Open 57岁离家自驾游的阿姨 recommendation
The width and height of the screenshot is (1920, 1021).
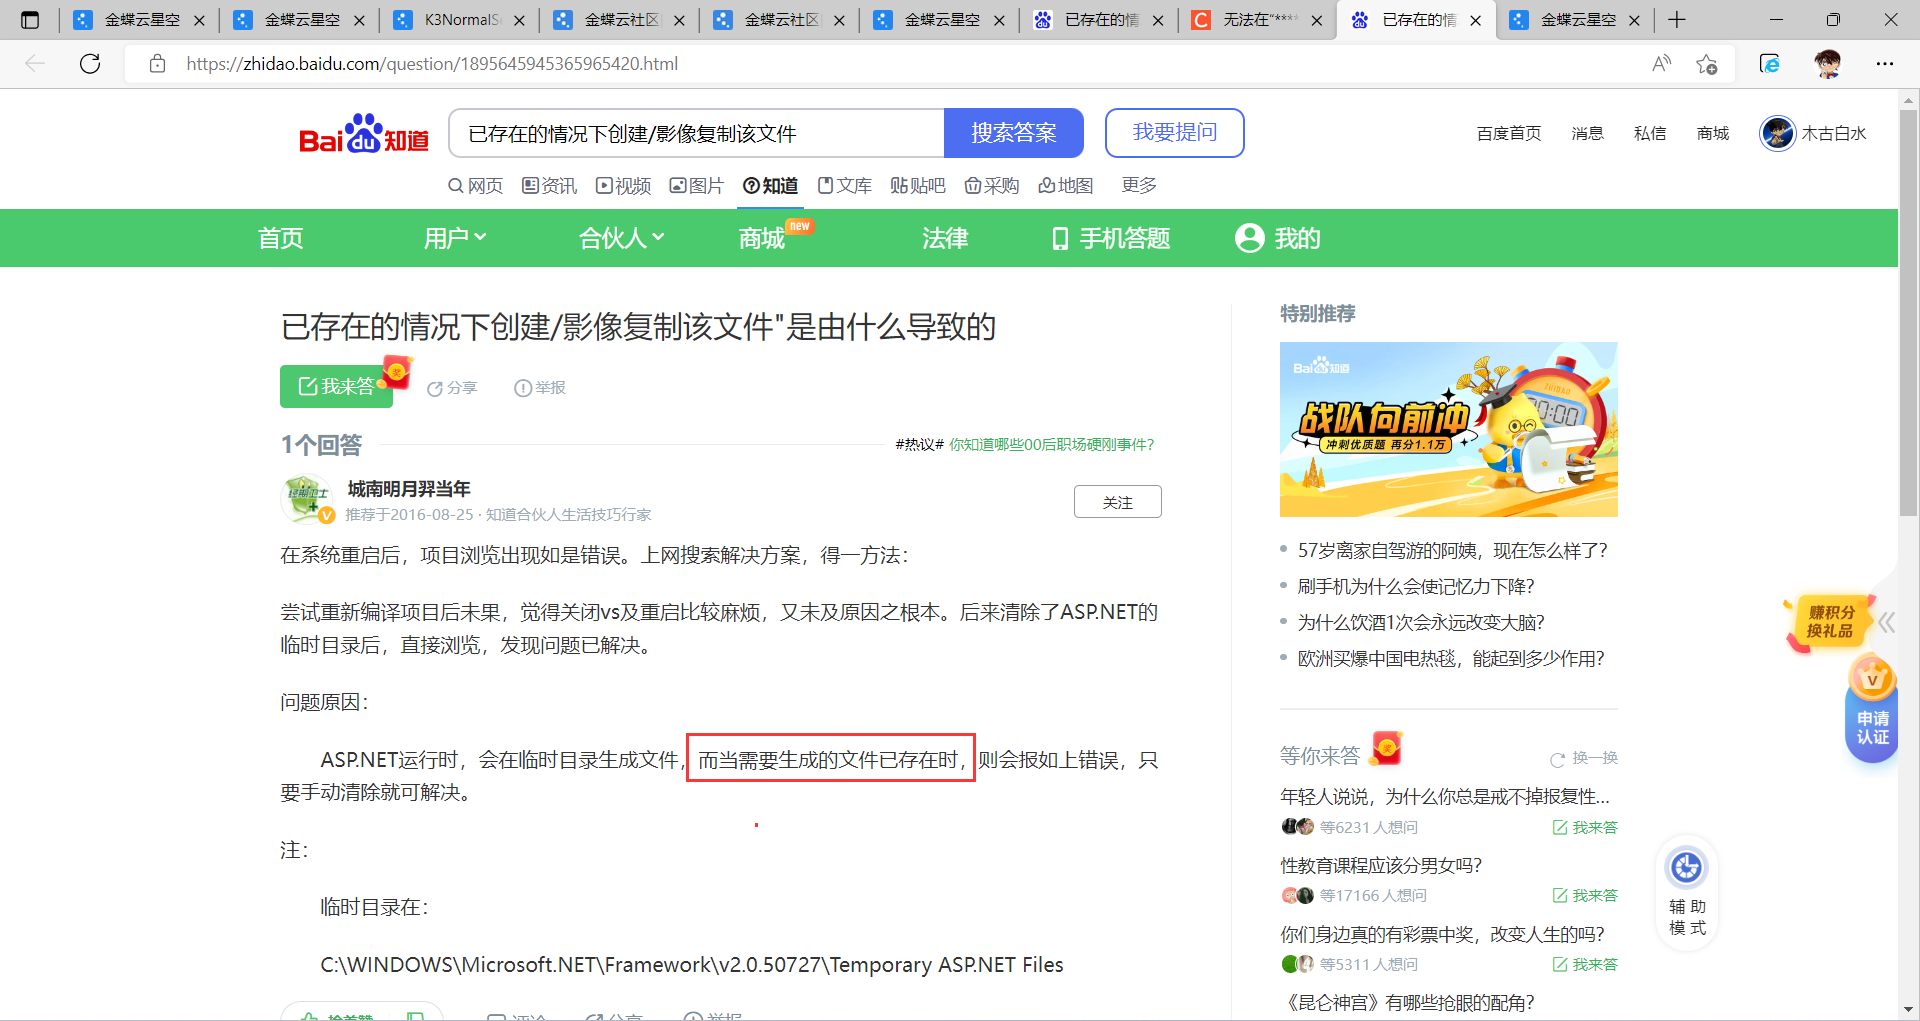[1452, 551]
